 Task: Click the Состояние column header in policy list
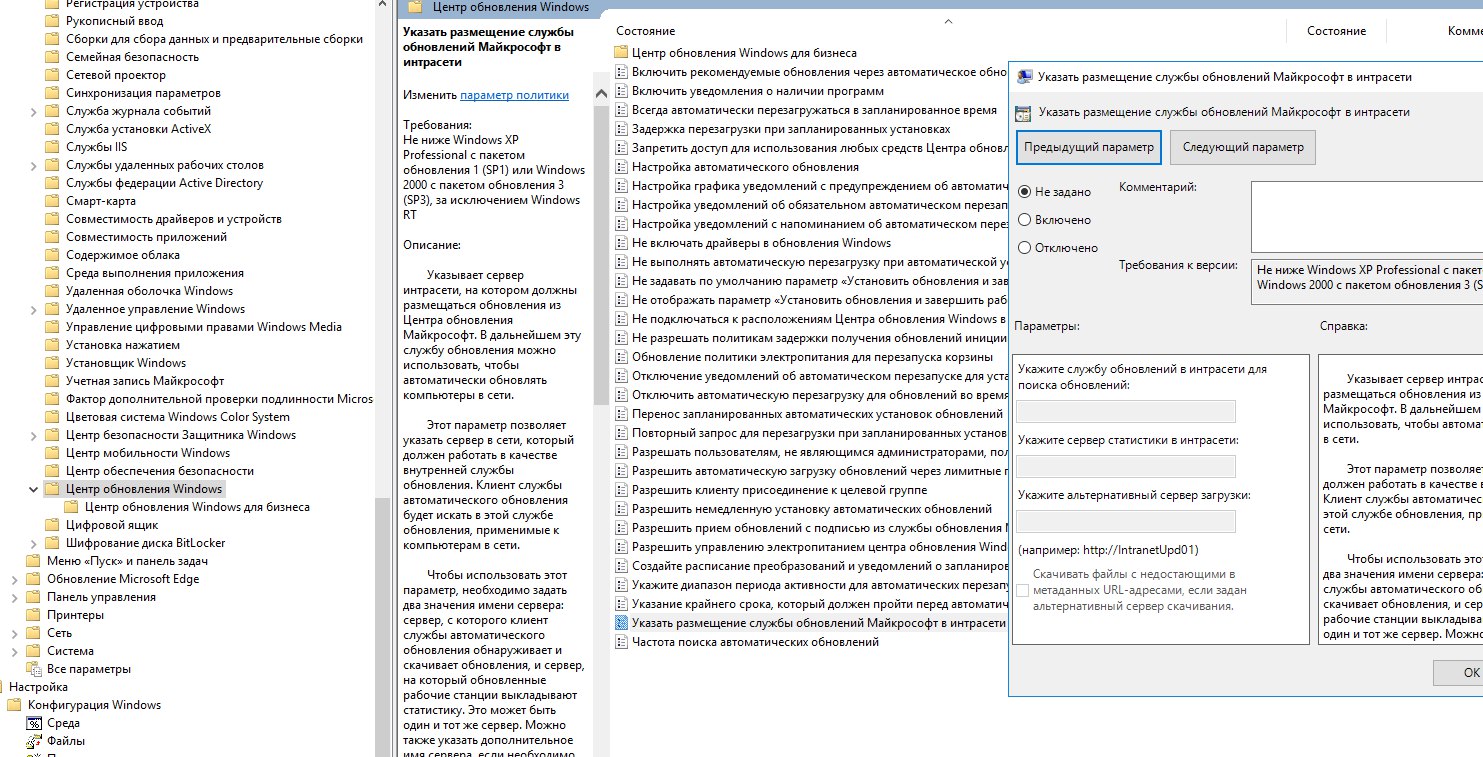pyautogui.click(x=1336, y=31)
